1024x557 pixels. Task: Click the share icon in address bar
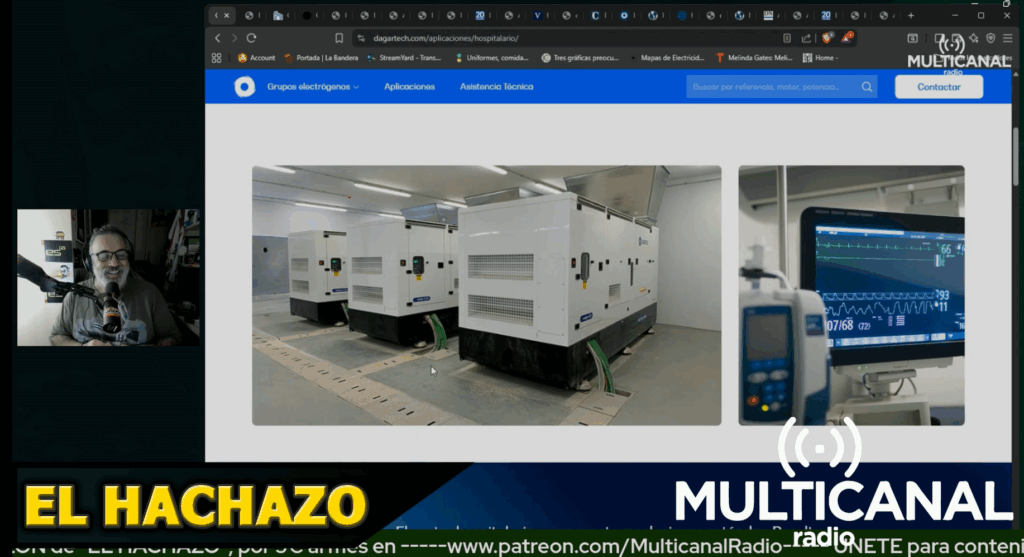pyautogui.click(x=806, y=38)
